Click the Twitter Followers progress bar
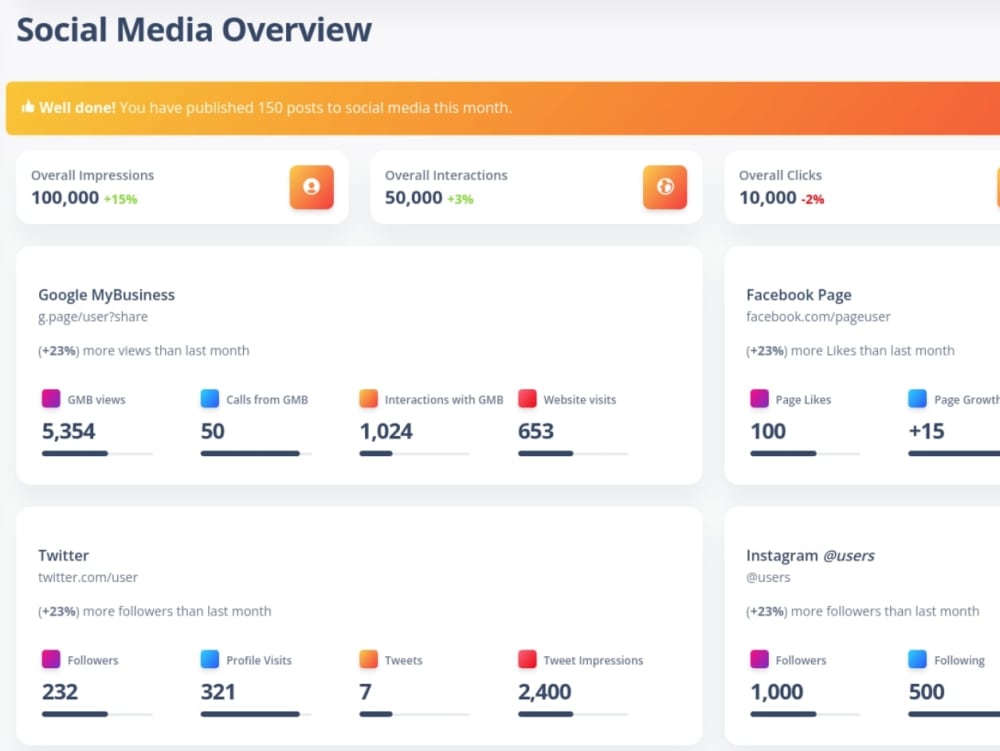This screenshot has width=1000, height=751. coord(97,715)
